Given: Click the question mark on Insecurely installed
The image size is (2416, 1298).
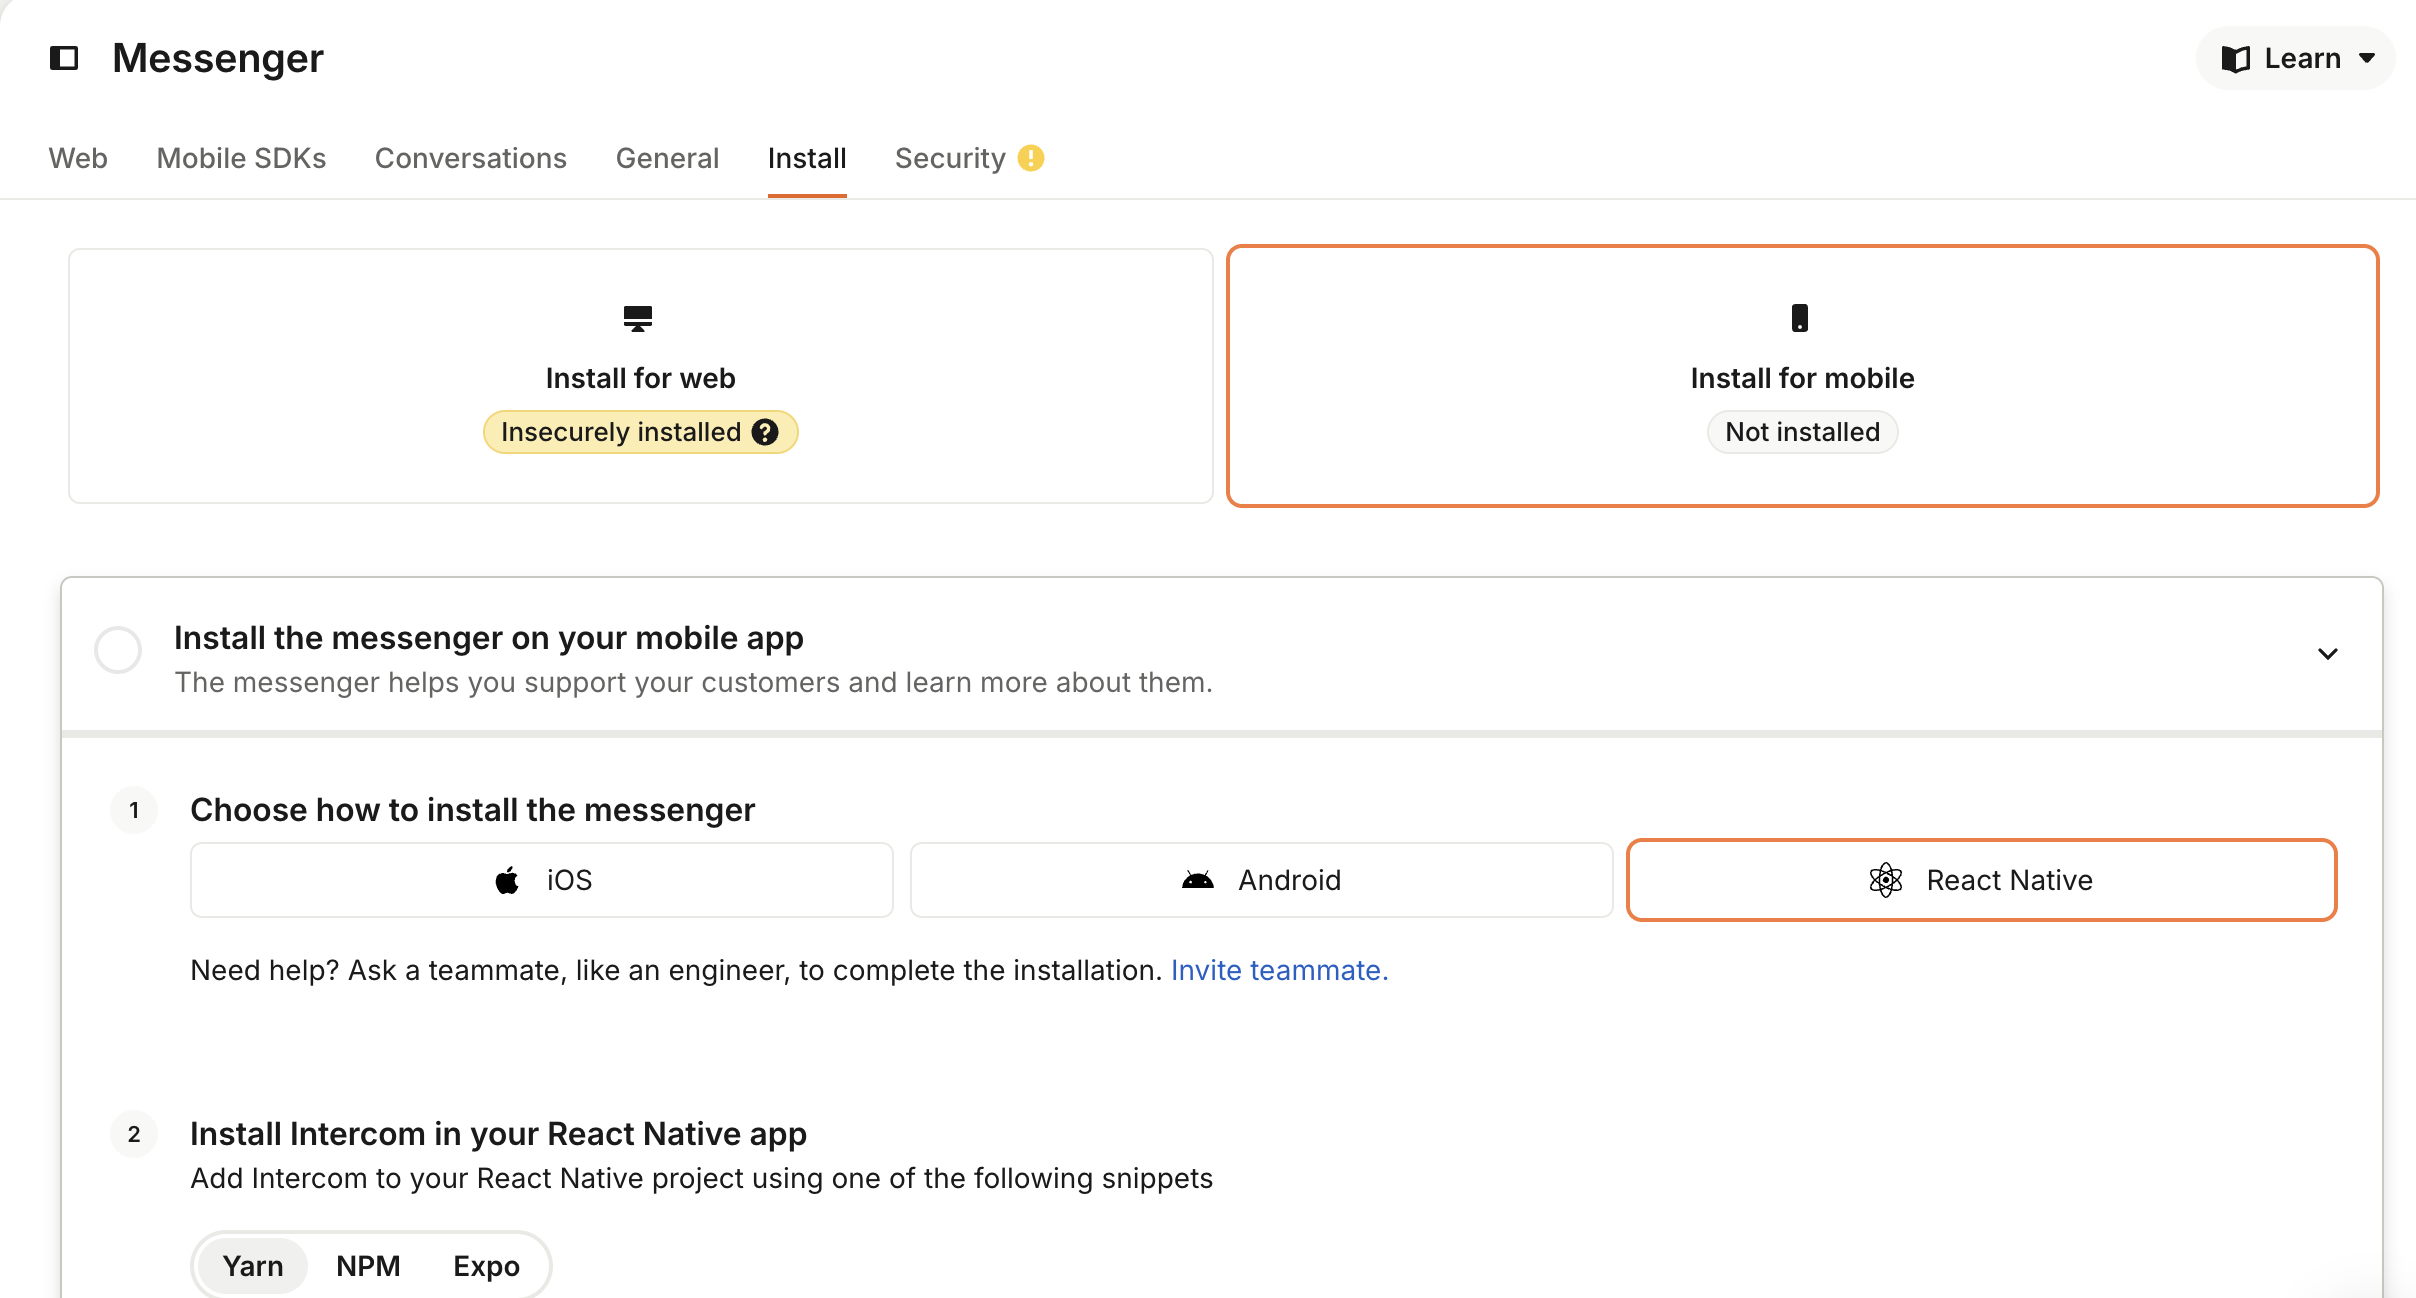Looking at the screenshot, I should (x=766, y=432).
